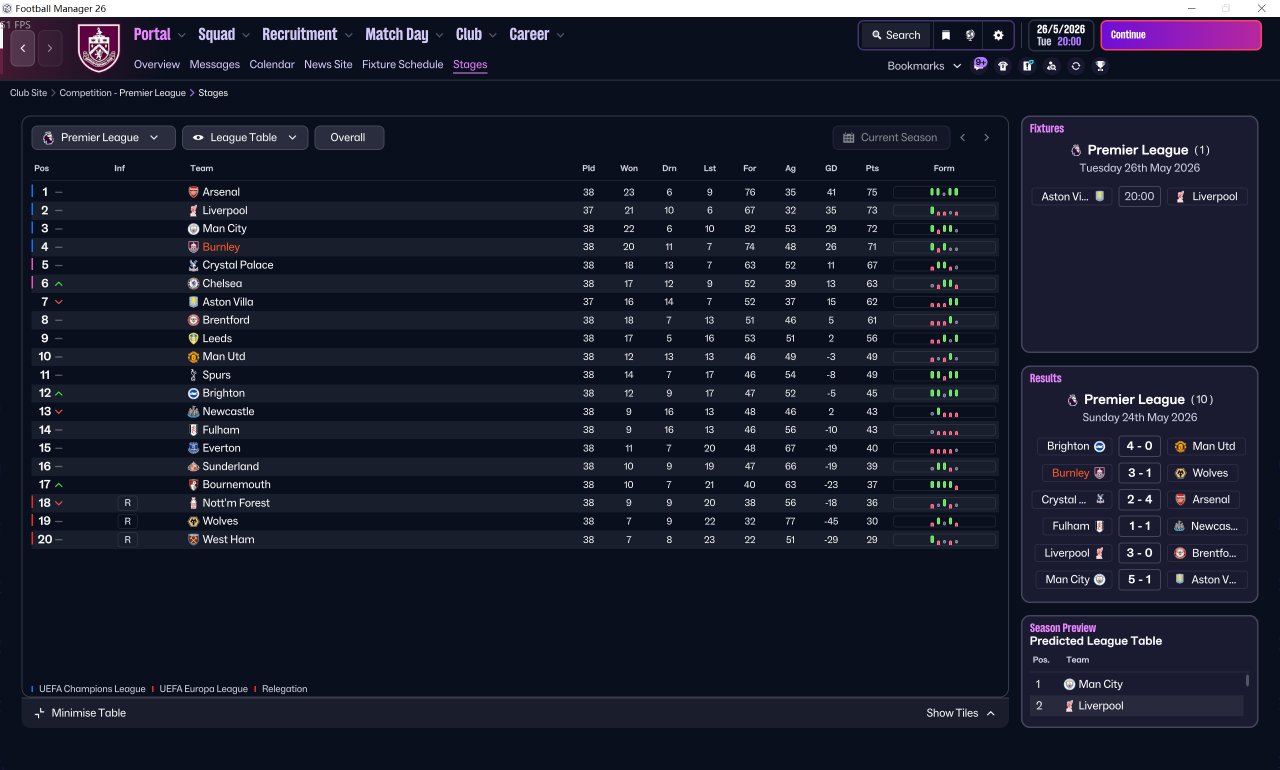Click the Search button
Screen dimensions: 1280x770
895,35
